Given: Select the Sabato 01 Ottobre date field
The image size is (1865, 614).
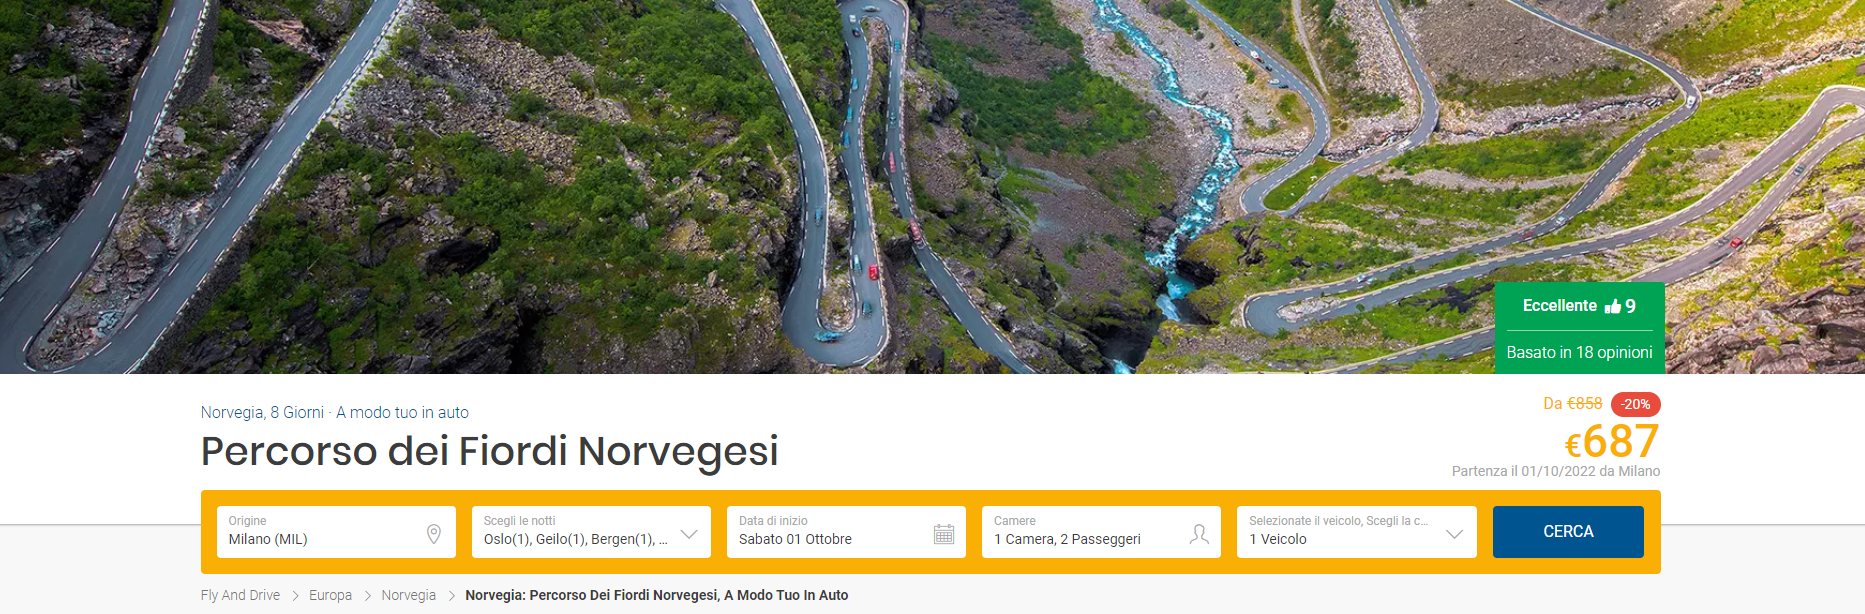Looking at the screenshot, I should click(x=846, y=532).
